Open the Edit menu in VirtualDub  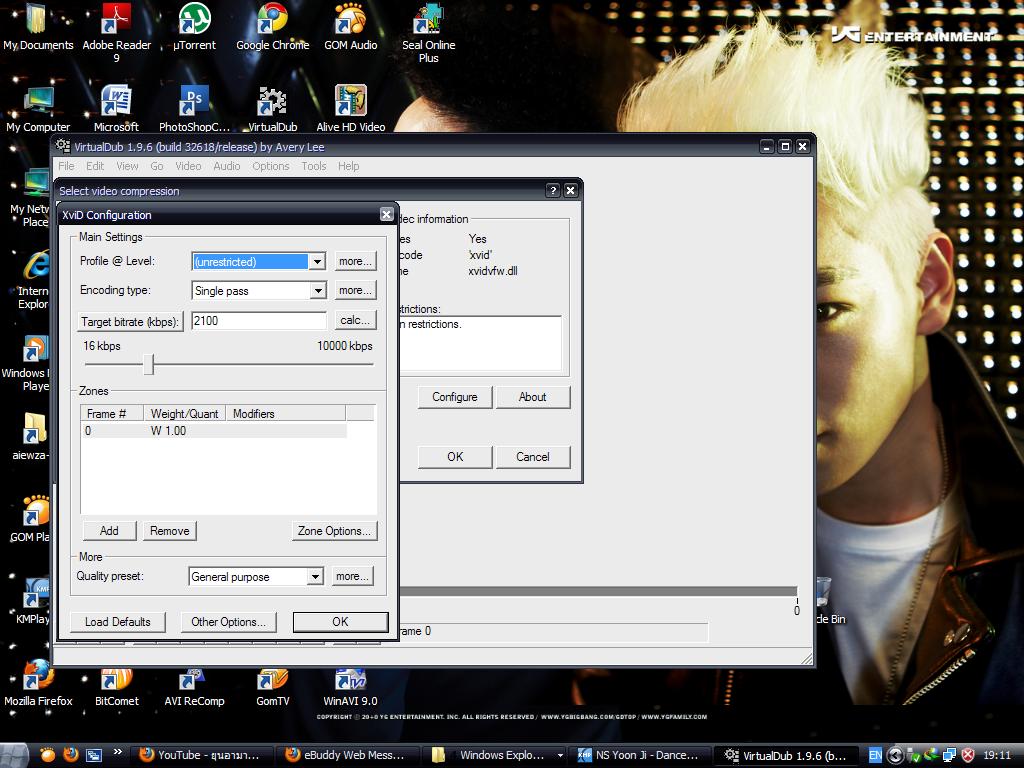coord(95,166)
